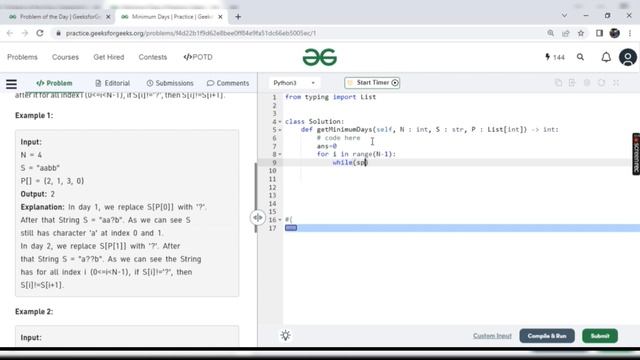Open the notifications bell
This screenshot has height=360, width=640.
(x=606, y=57)
